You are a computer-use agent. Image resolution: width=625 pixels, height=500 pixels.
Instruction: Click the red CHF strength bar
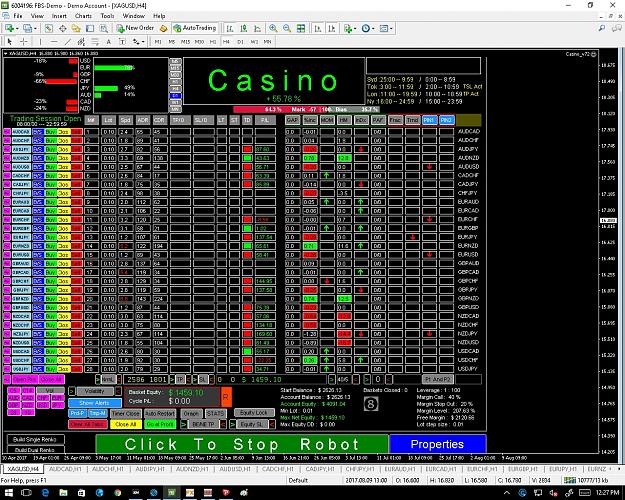coord(61,81)
